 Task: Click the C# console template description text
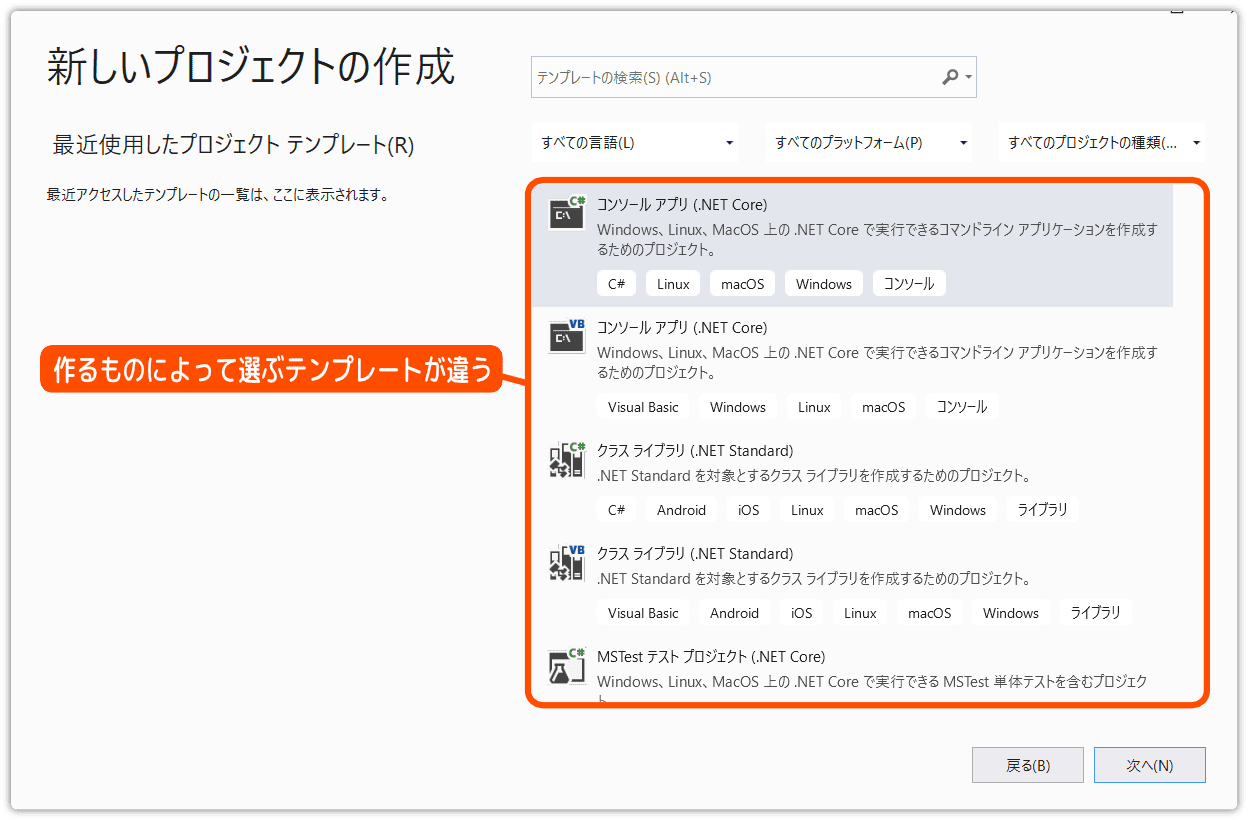[877, 240]
